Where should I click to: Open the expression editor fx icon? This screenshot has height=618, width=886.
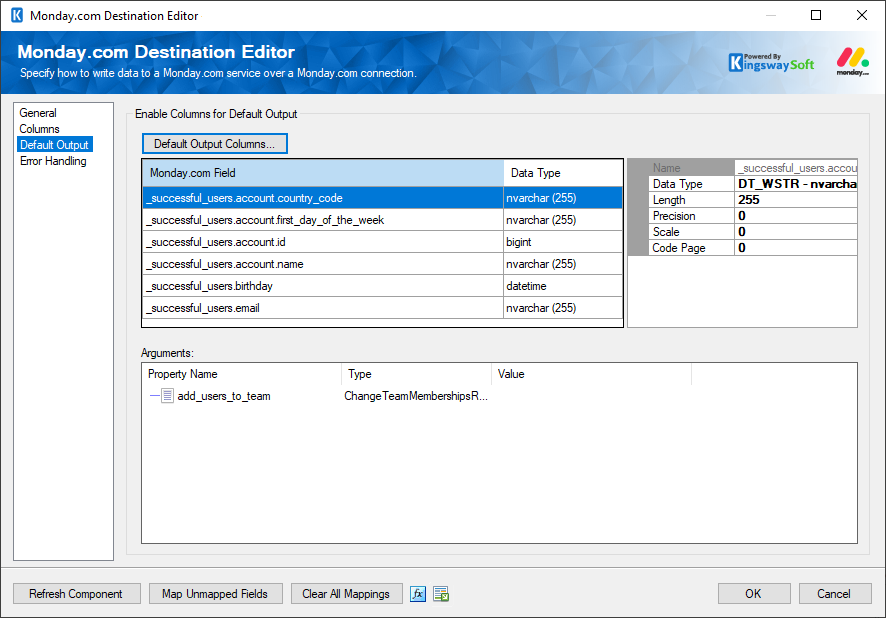pos(418,594)
